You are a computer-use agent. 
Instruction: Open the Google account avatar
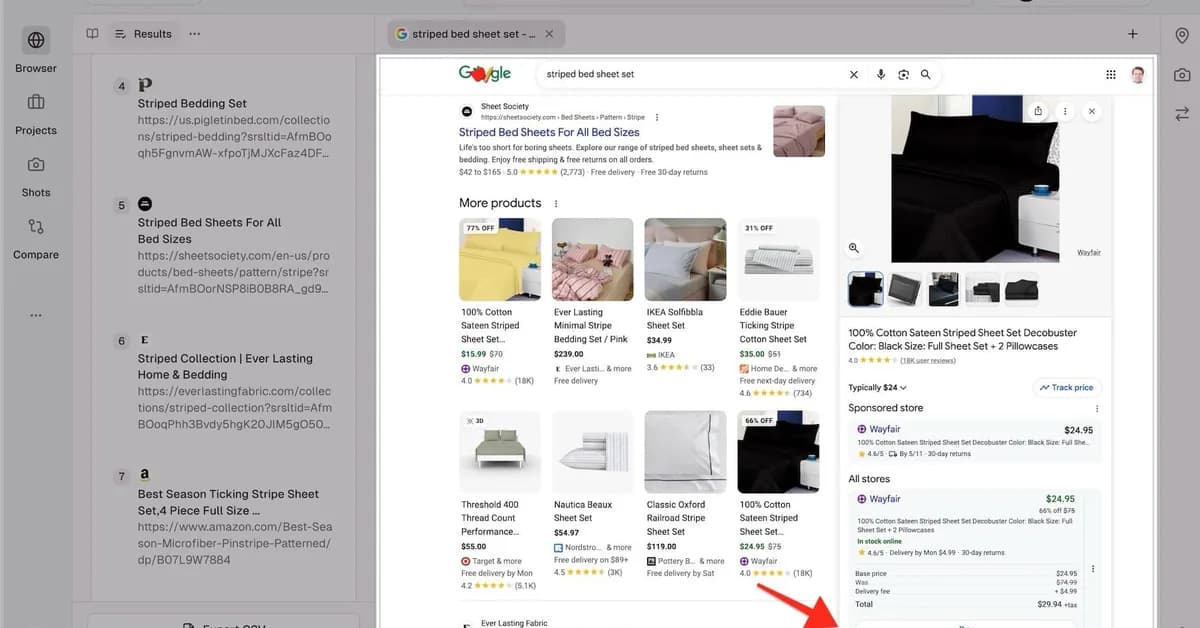(1138, 74)
